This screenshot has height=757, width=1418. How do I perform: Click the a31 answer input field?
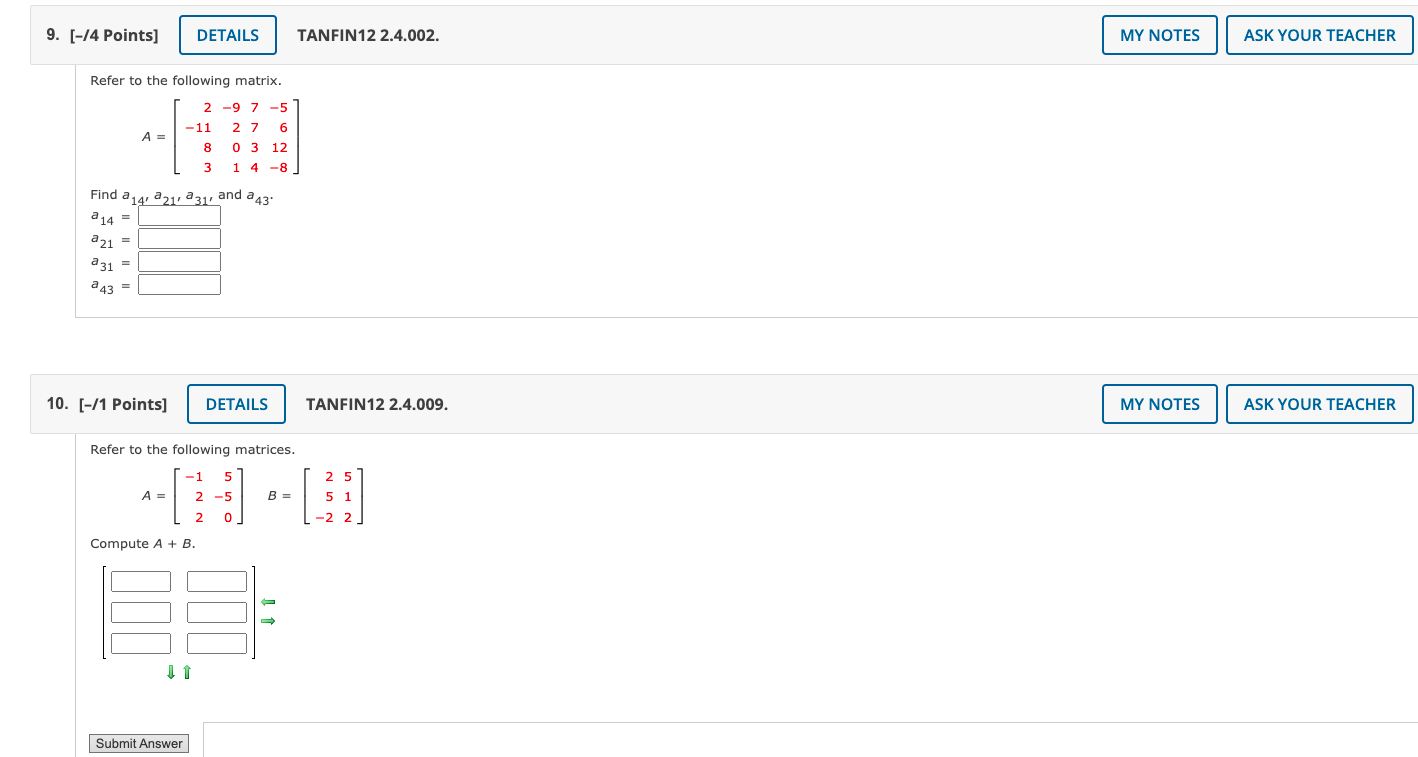coord(179,261)
